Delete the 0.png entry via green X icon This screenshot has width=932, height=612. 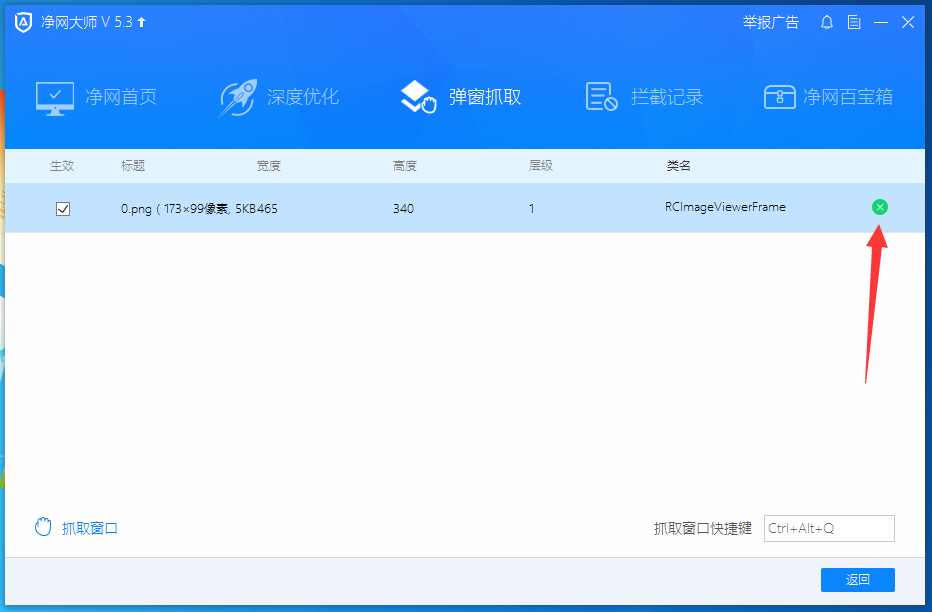coord(880,207)
